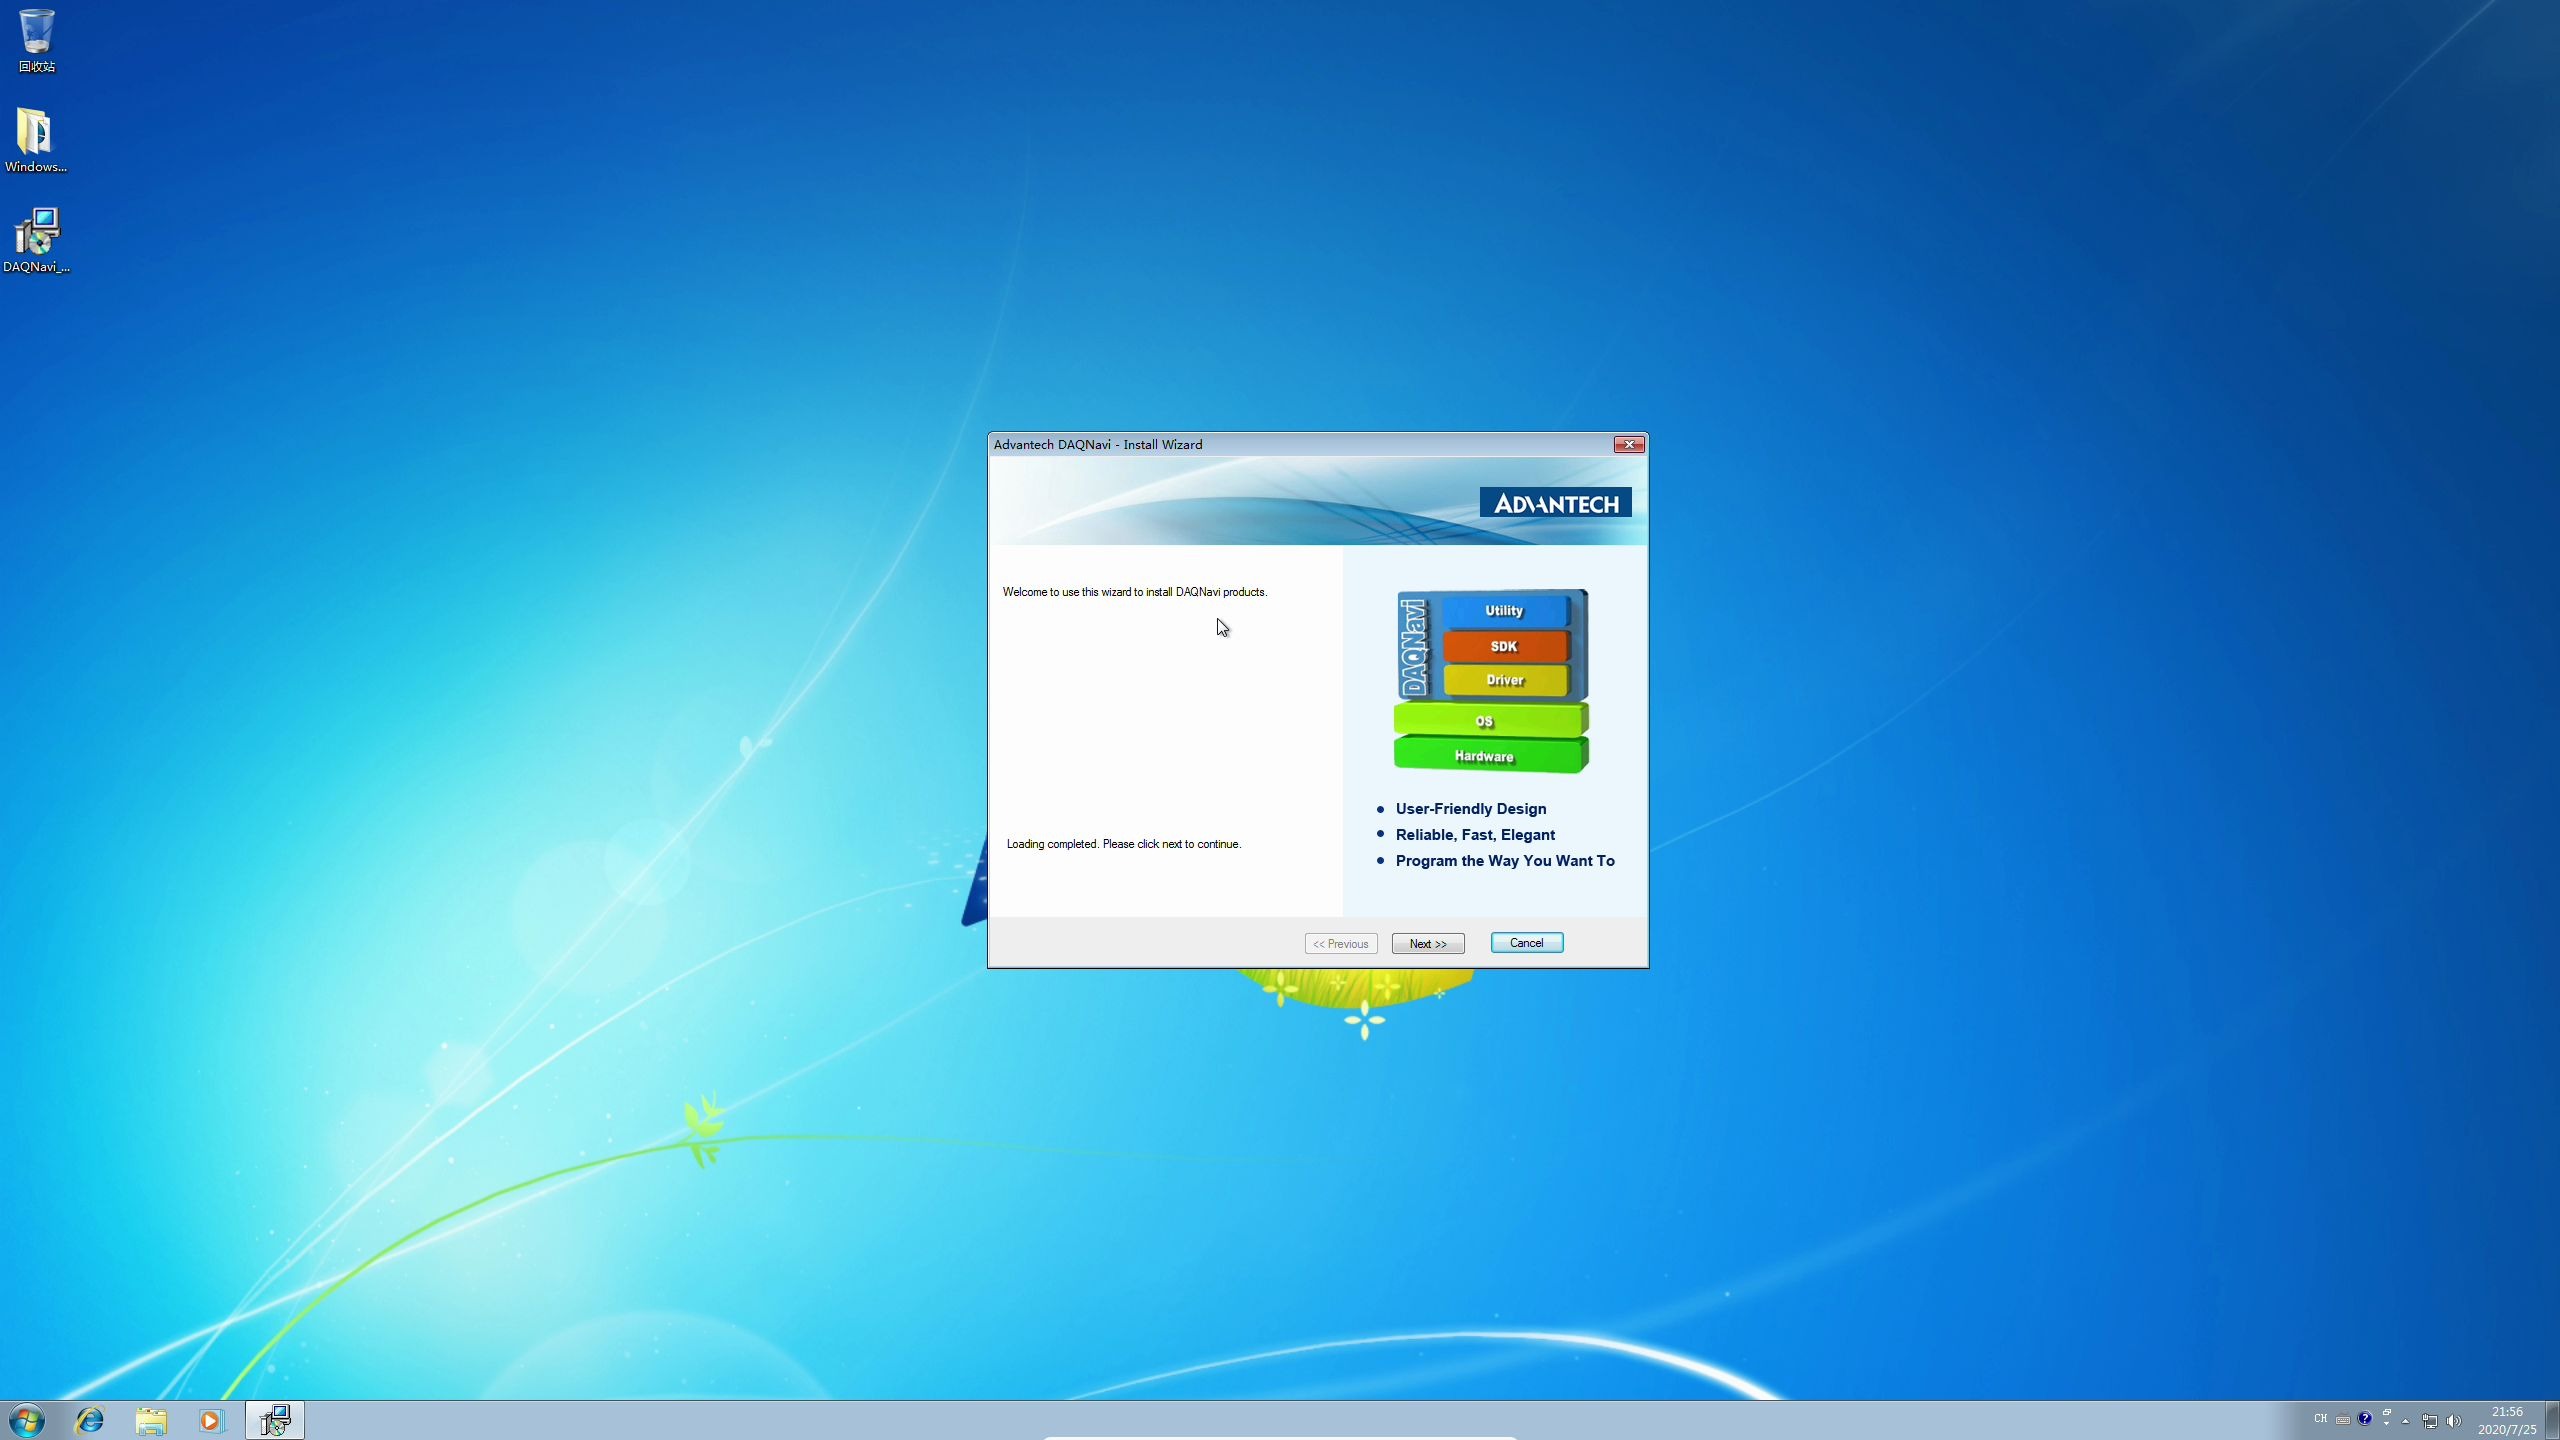The image size is (2560, 1440).
Task: Expand hidden system tray icons
Action: click(2404, 1421)
